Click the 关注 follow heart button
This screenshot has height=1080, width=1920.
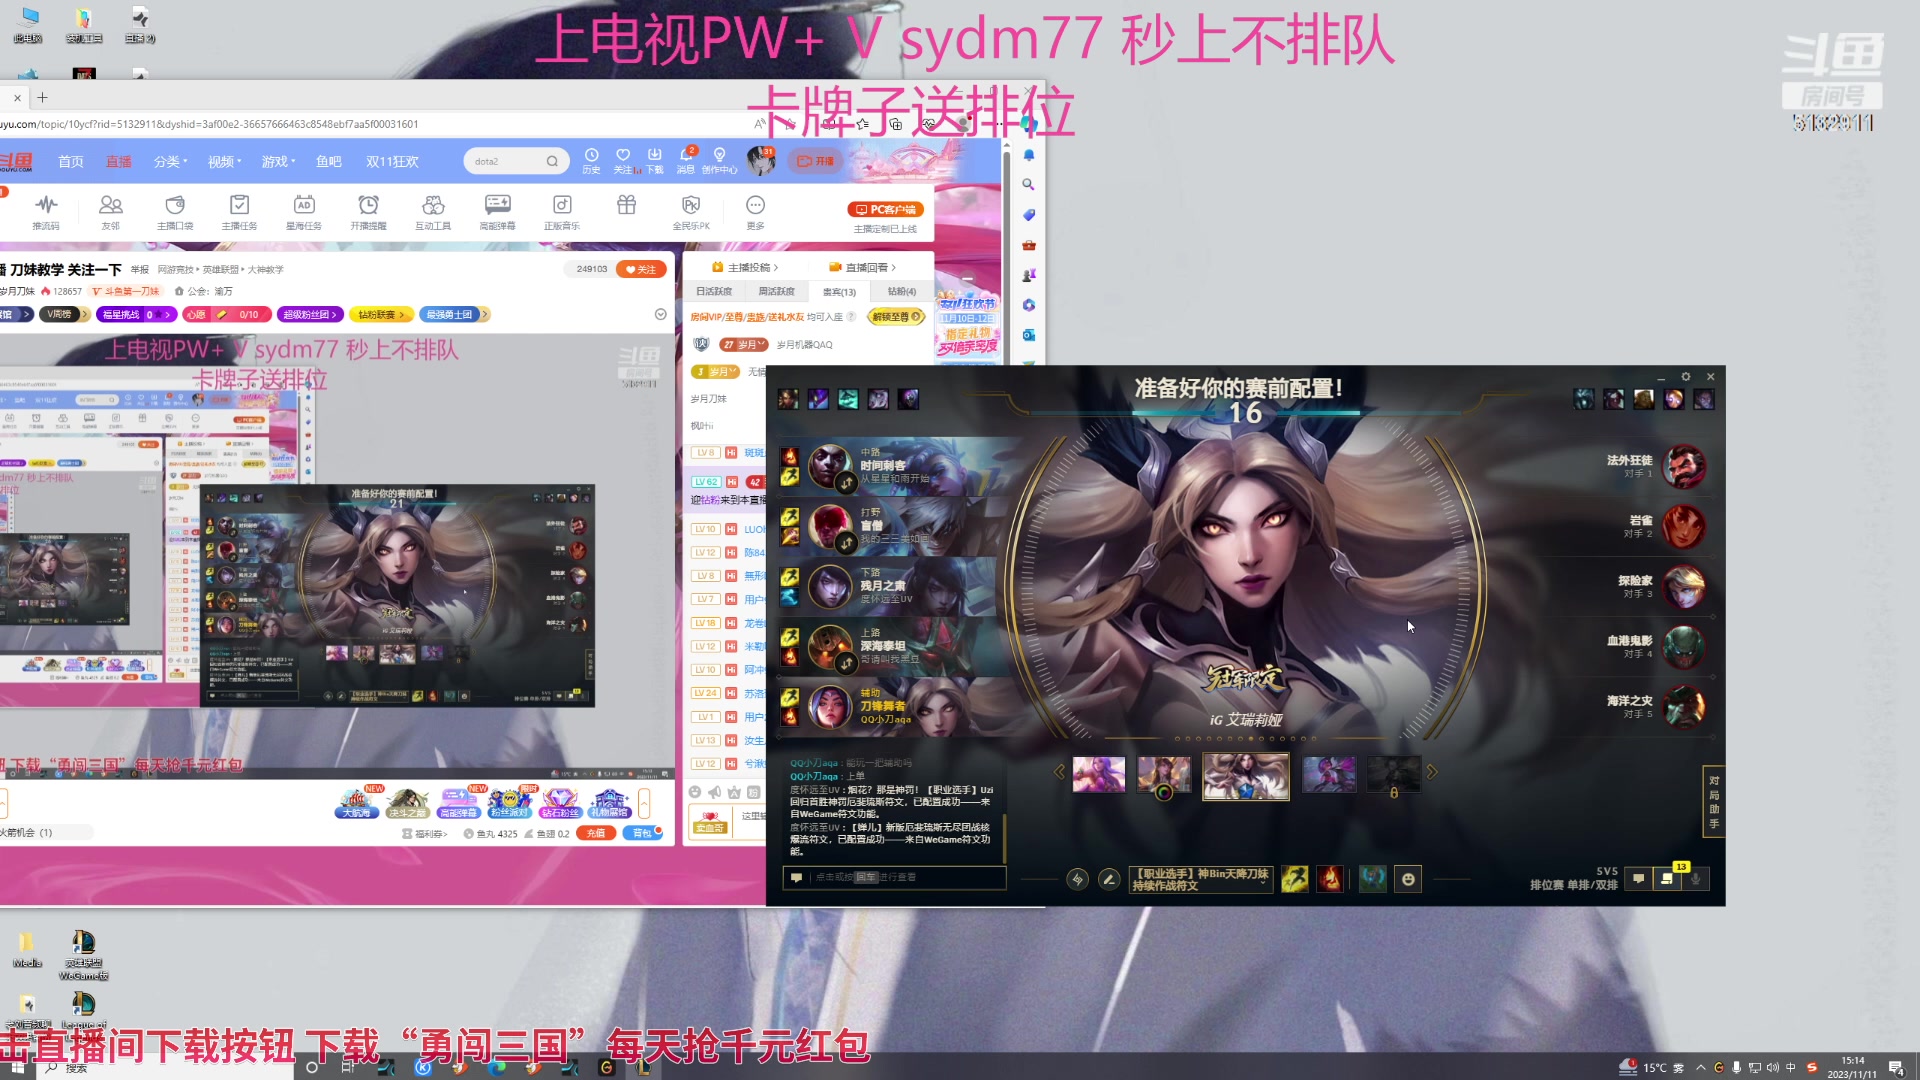tap(641, 269)
